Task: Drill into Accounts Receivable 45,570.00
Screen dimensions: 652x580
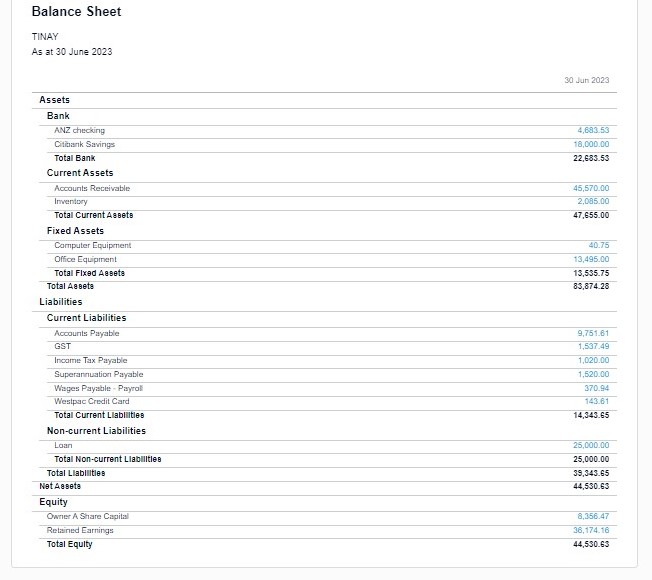Action: (x=591, y=188)
